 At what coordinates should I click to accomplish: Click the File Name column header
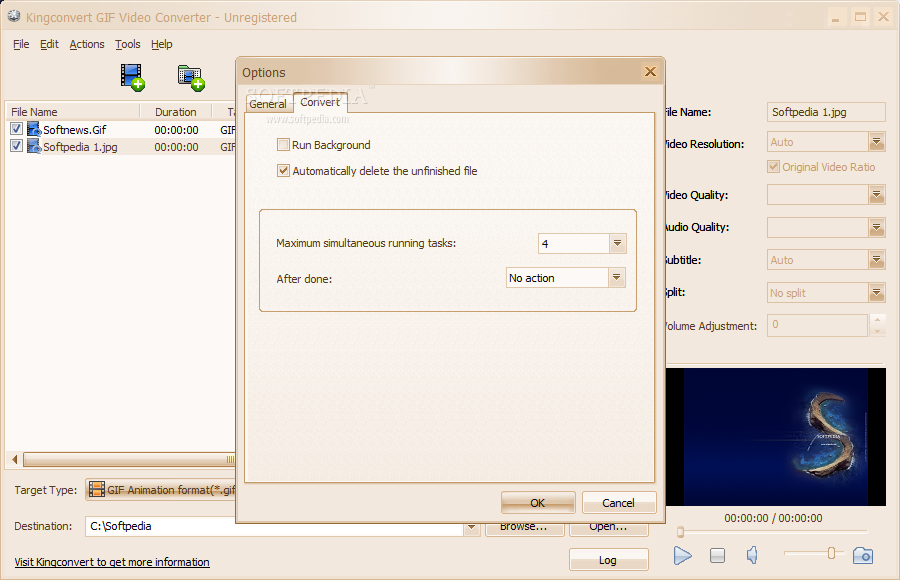coord(73,111)
